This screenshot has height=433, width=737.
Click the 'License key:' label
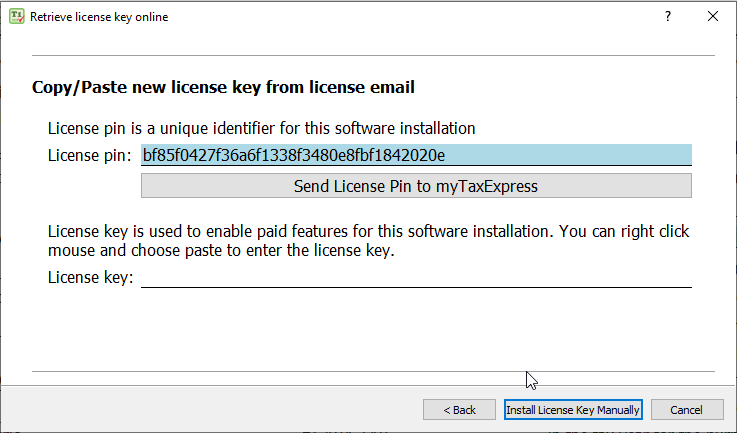pos(90,278)
